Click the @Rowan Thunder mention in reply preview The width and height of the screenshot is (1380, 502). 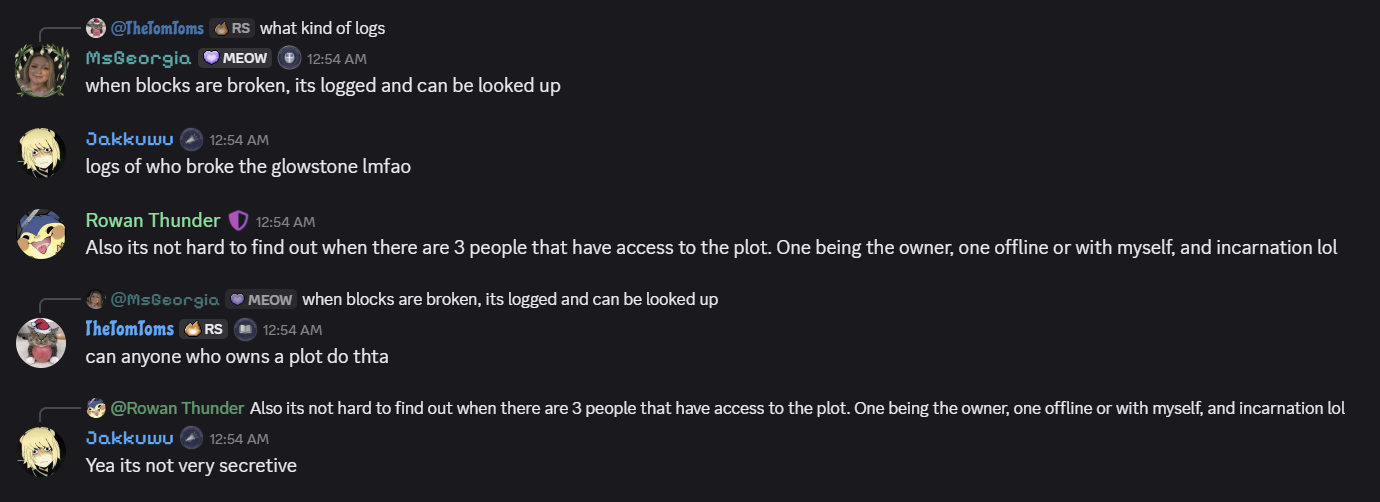pos(177,408)
